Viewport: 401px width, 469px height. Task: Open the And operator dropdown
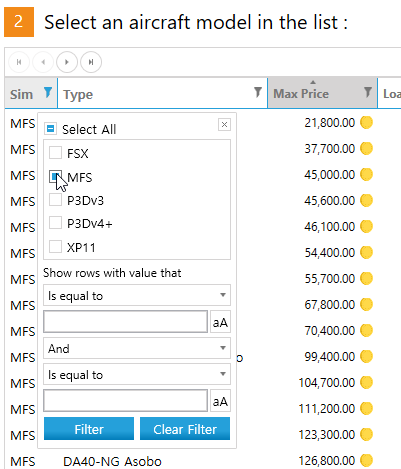[137, 348]
